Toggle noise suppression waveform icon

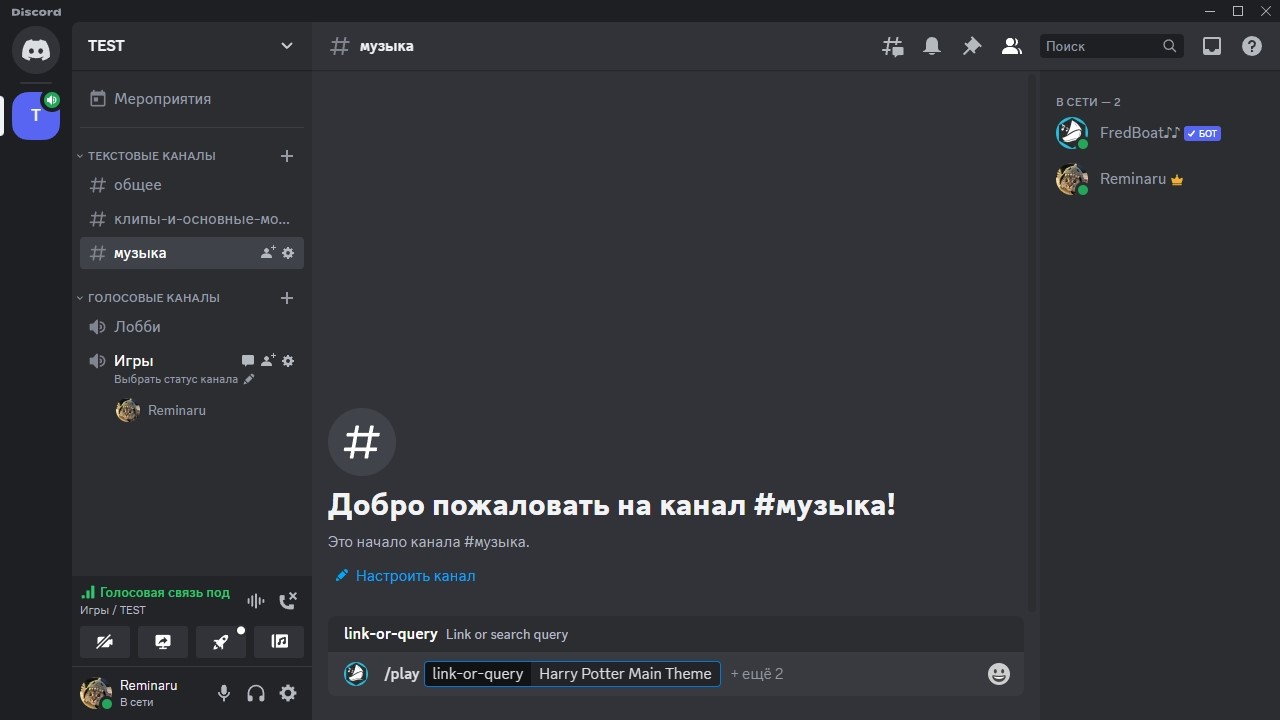(x=256, y=601)
